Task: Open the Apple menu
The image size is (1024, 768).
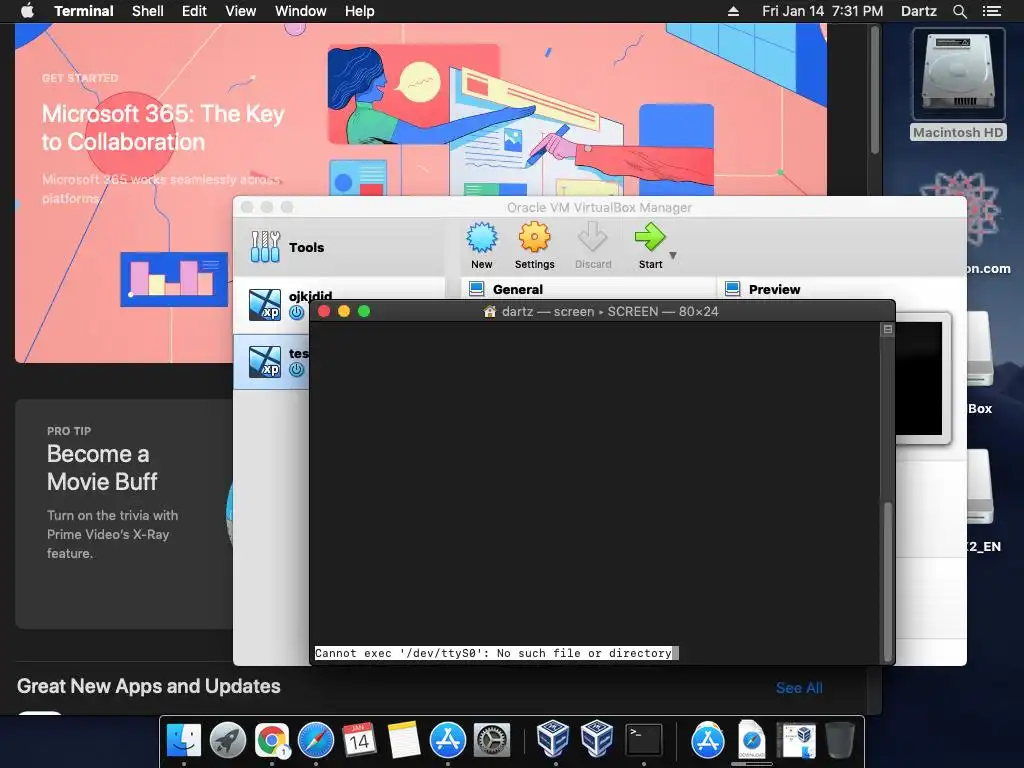Action: tap(27, 11)
